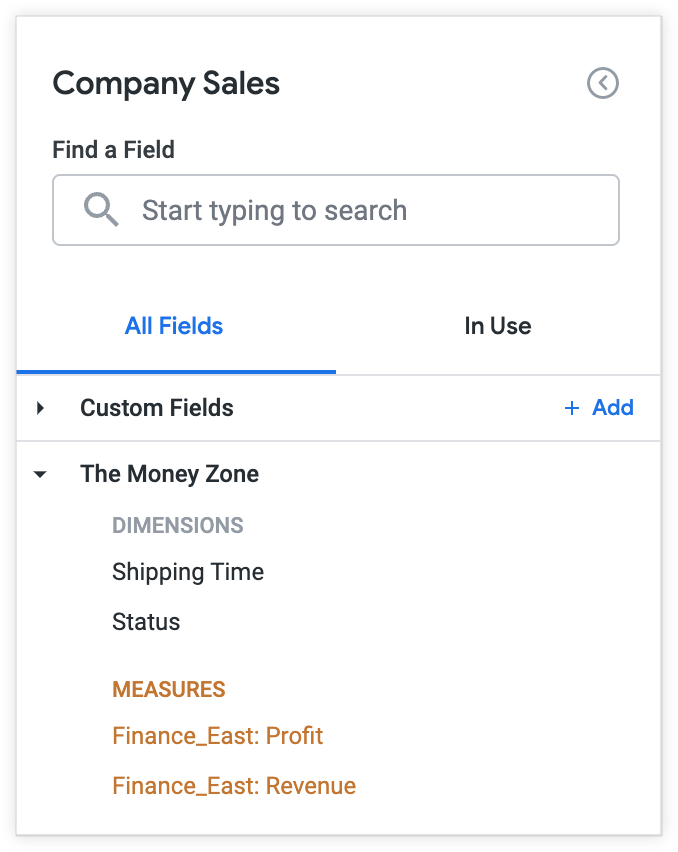Select the Shipping Time dimension
Viewport: 678px width, 852px height.
[188, 572]
